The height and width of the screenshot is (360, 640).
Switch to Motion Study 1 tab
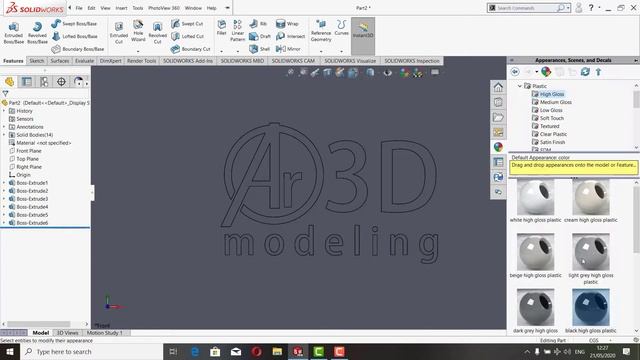[104, 333]
